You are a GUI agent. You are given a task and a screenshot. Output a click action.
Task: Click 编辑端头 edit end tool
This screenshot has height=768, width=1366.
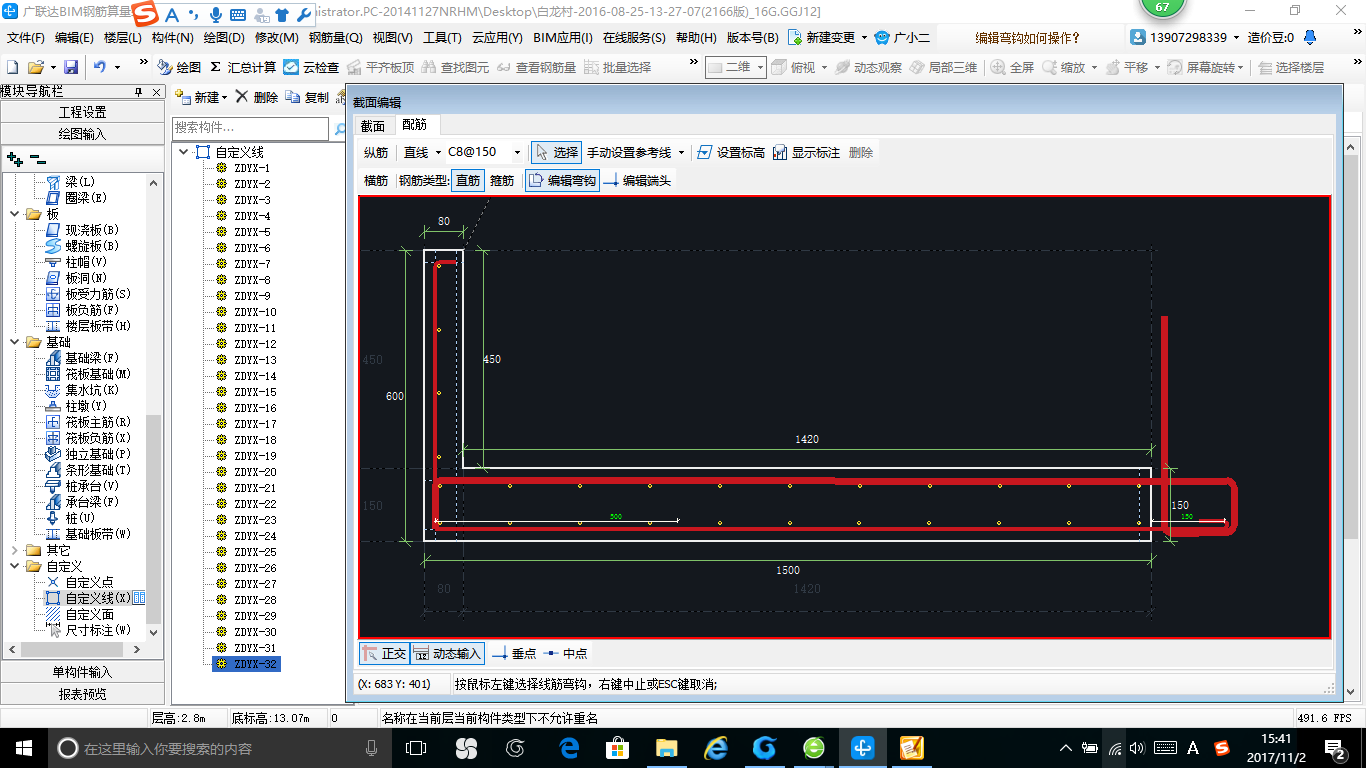pyautogui.click(x=637, y=180)
